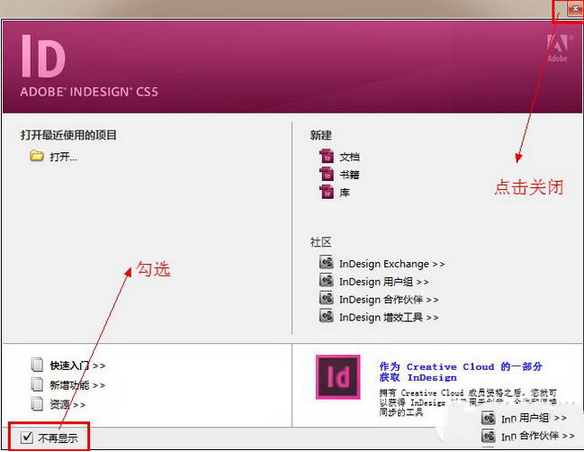584x452 pixels.
Task: Open the Inn 用户组 >> overlay link
Action: click(534, 418)
